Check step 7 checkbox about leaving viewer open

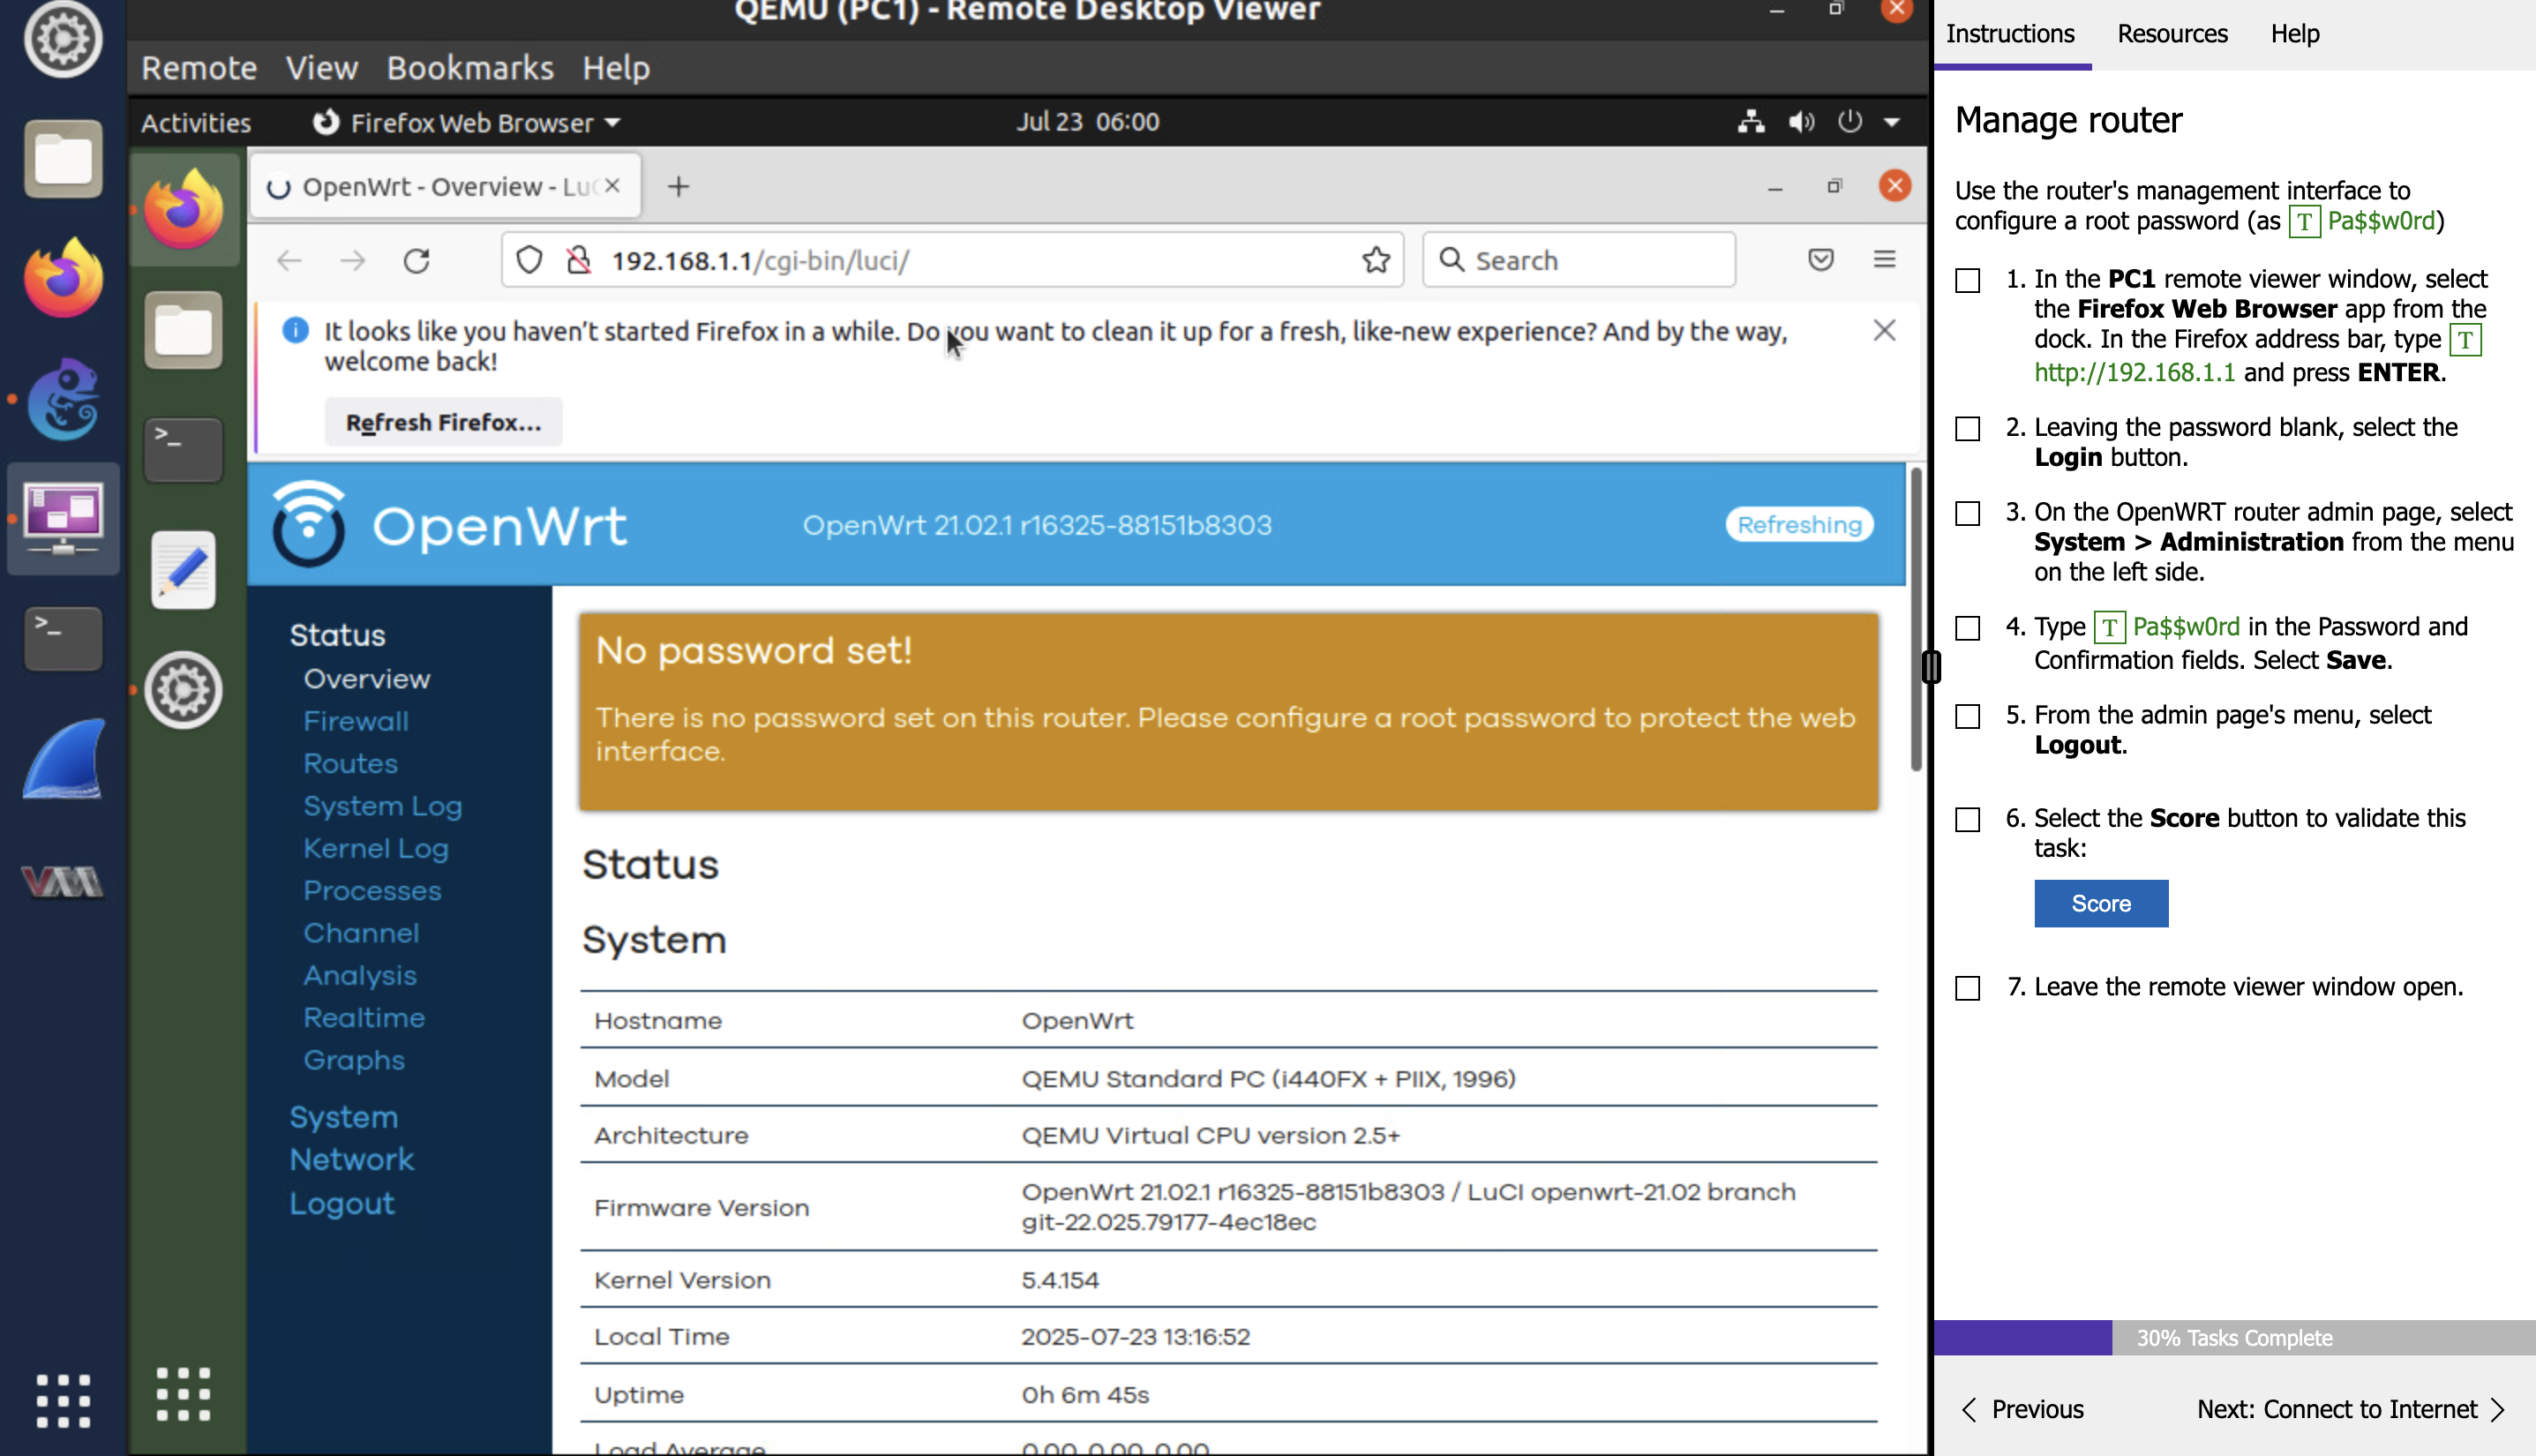pyautogui.click(x=1967, y=989)
